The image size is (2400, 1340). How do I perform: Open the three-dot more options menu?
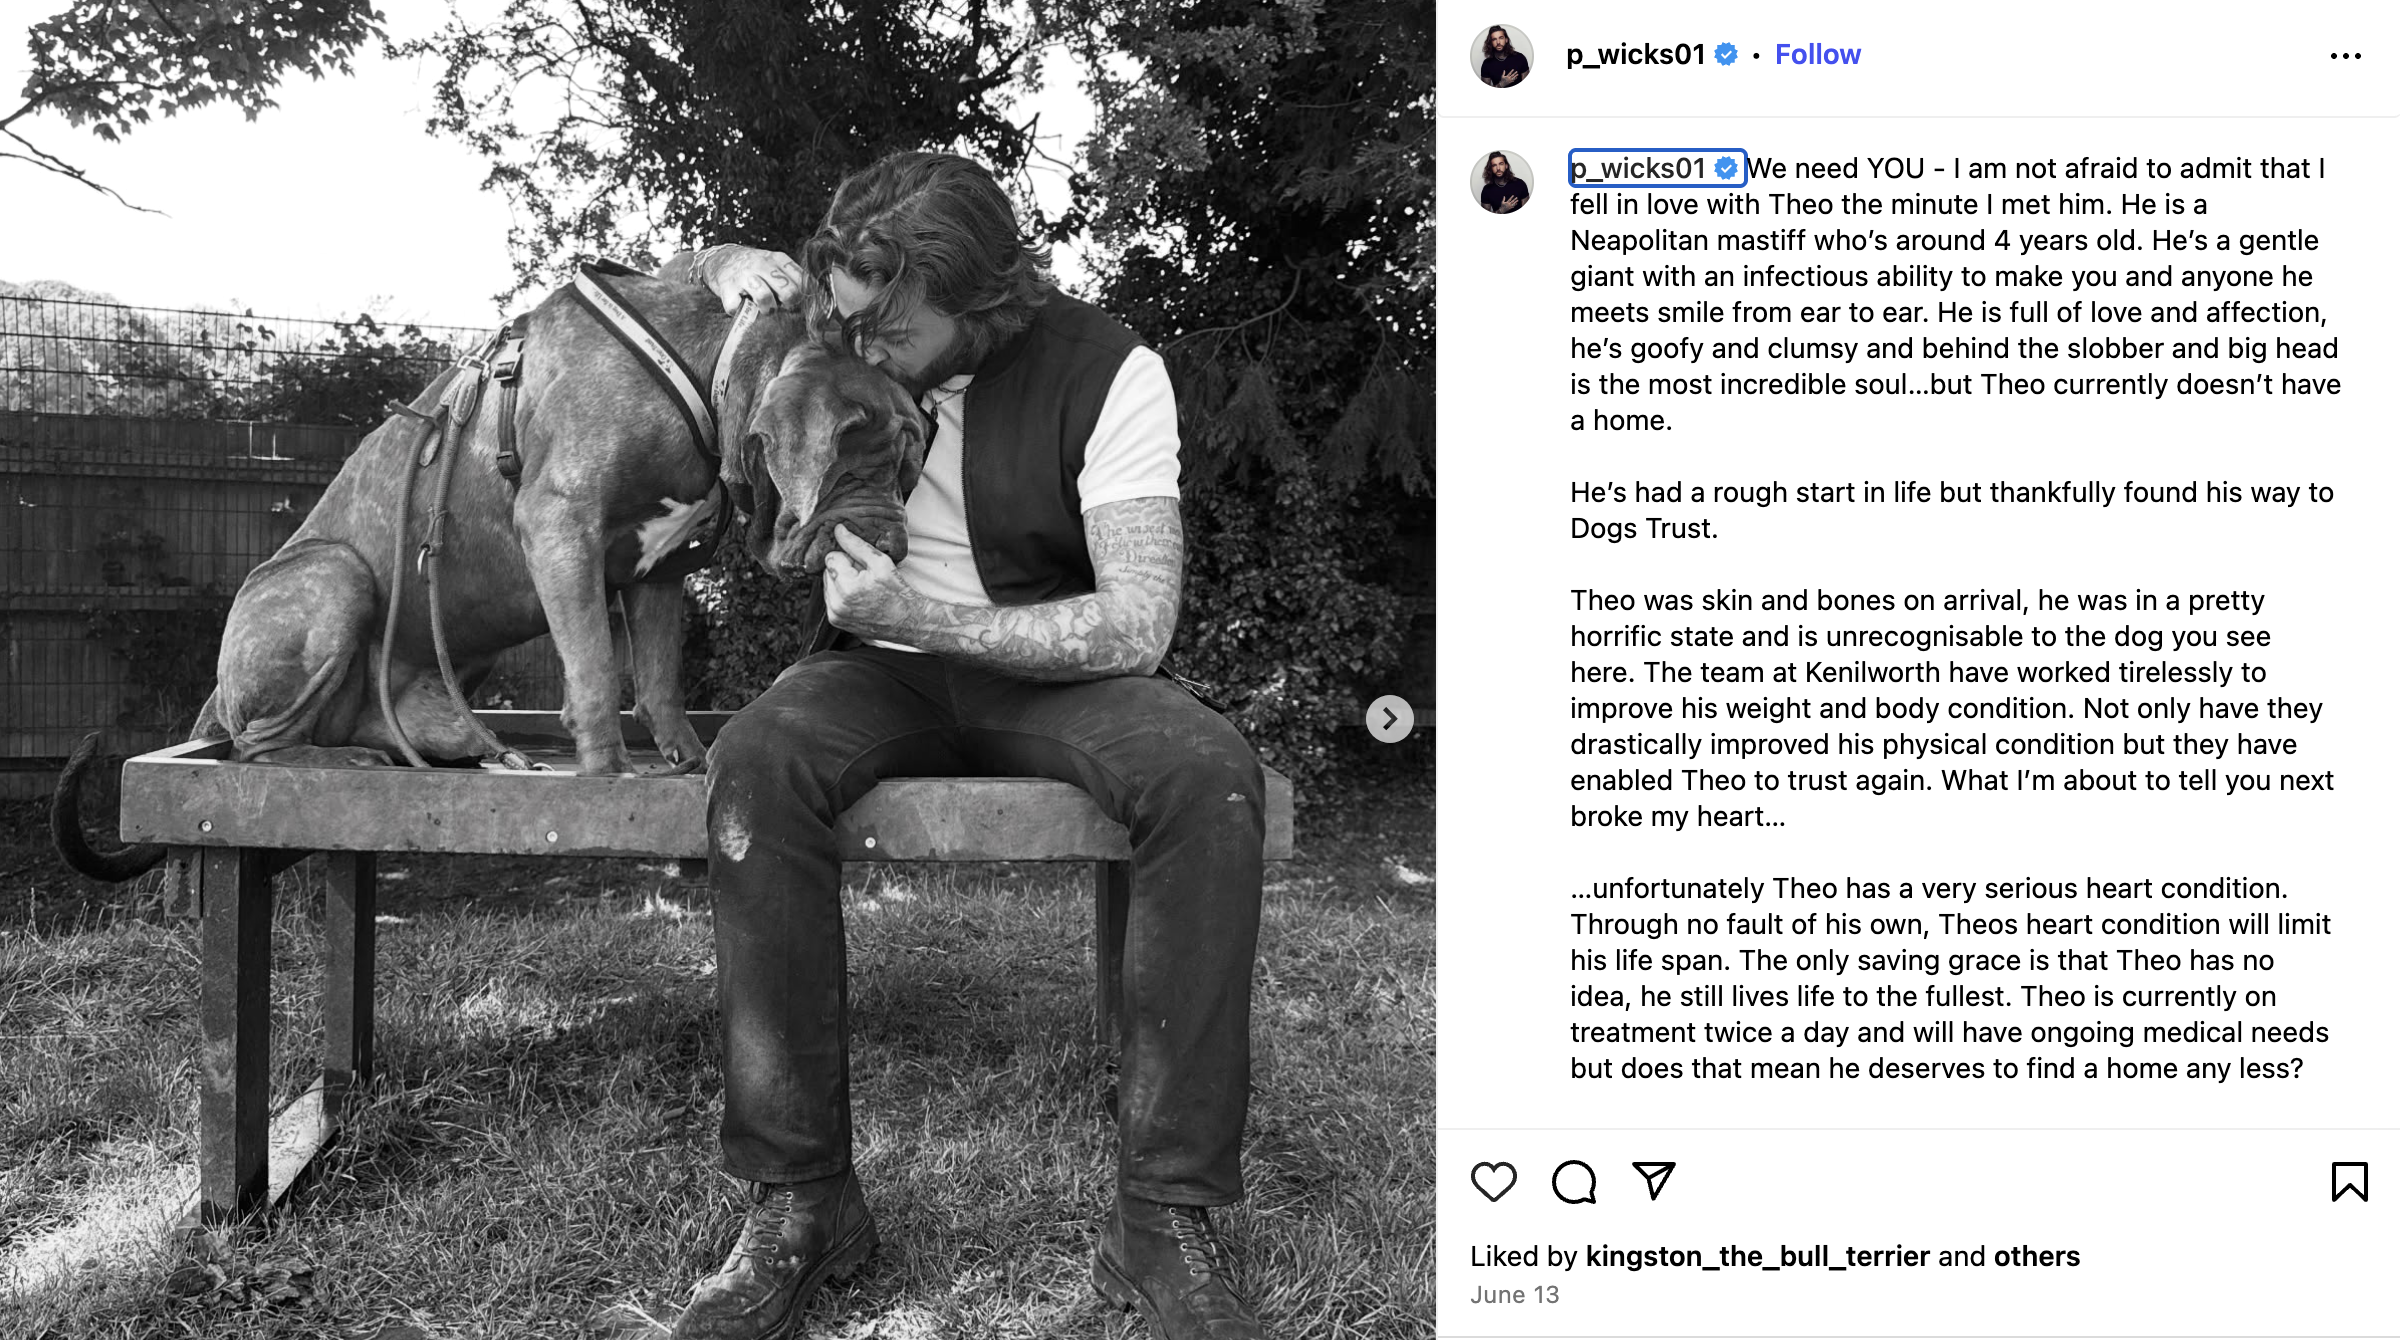point(2345,56)
